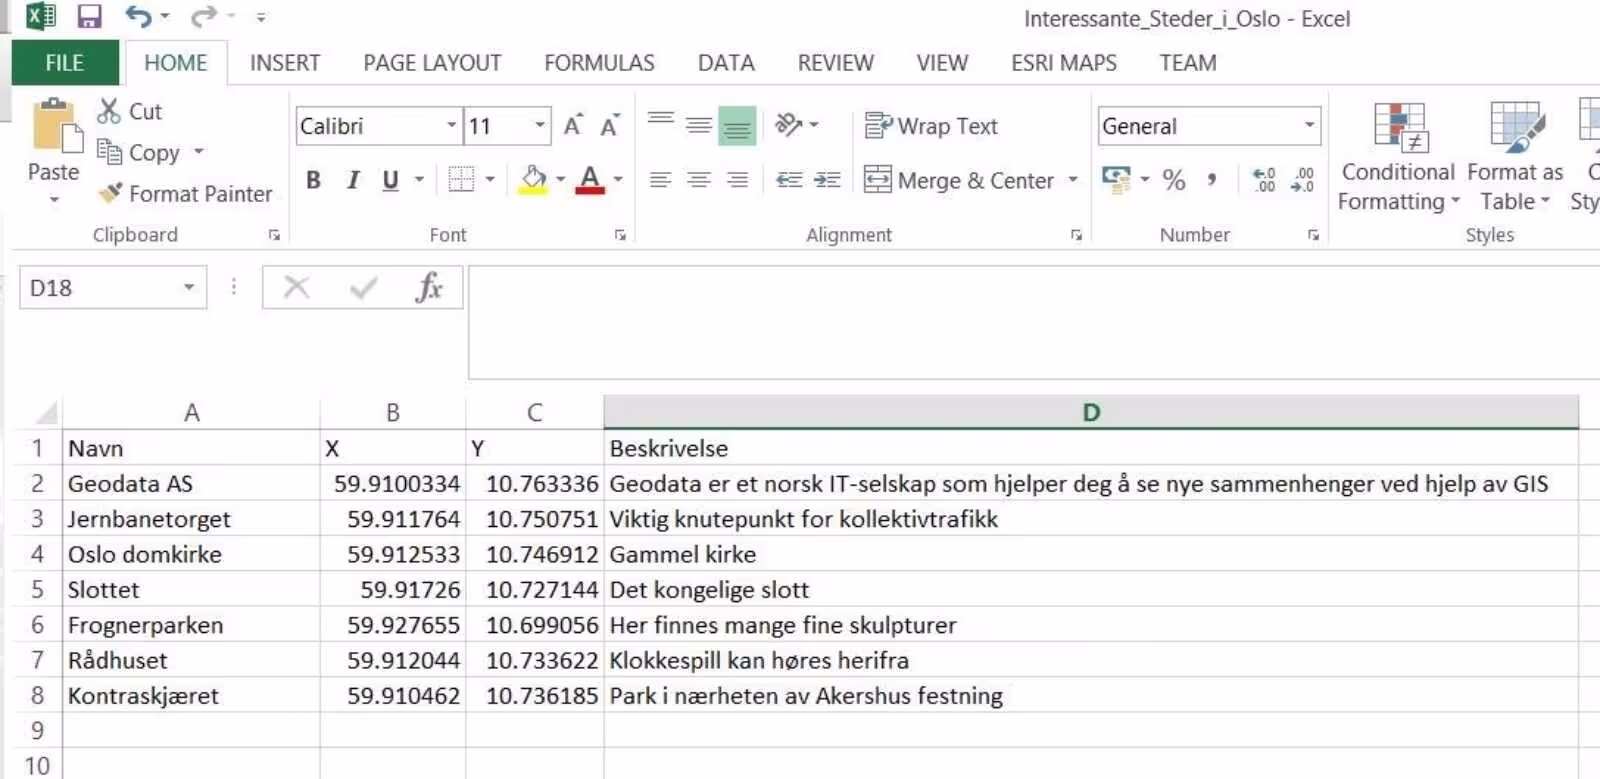Toggle middle align
Image resolution: width=1600 pixels, height=779 pixels.
click(x=699, y=126)
